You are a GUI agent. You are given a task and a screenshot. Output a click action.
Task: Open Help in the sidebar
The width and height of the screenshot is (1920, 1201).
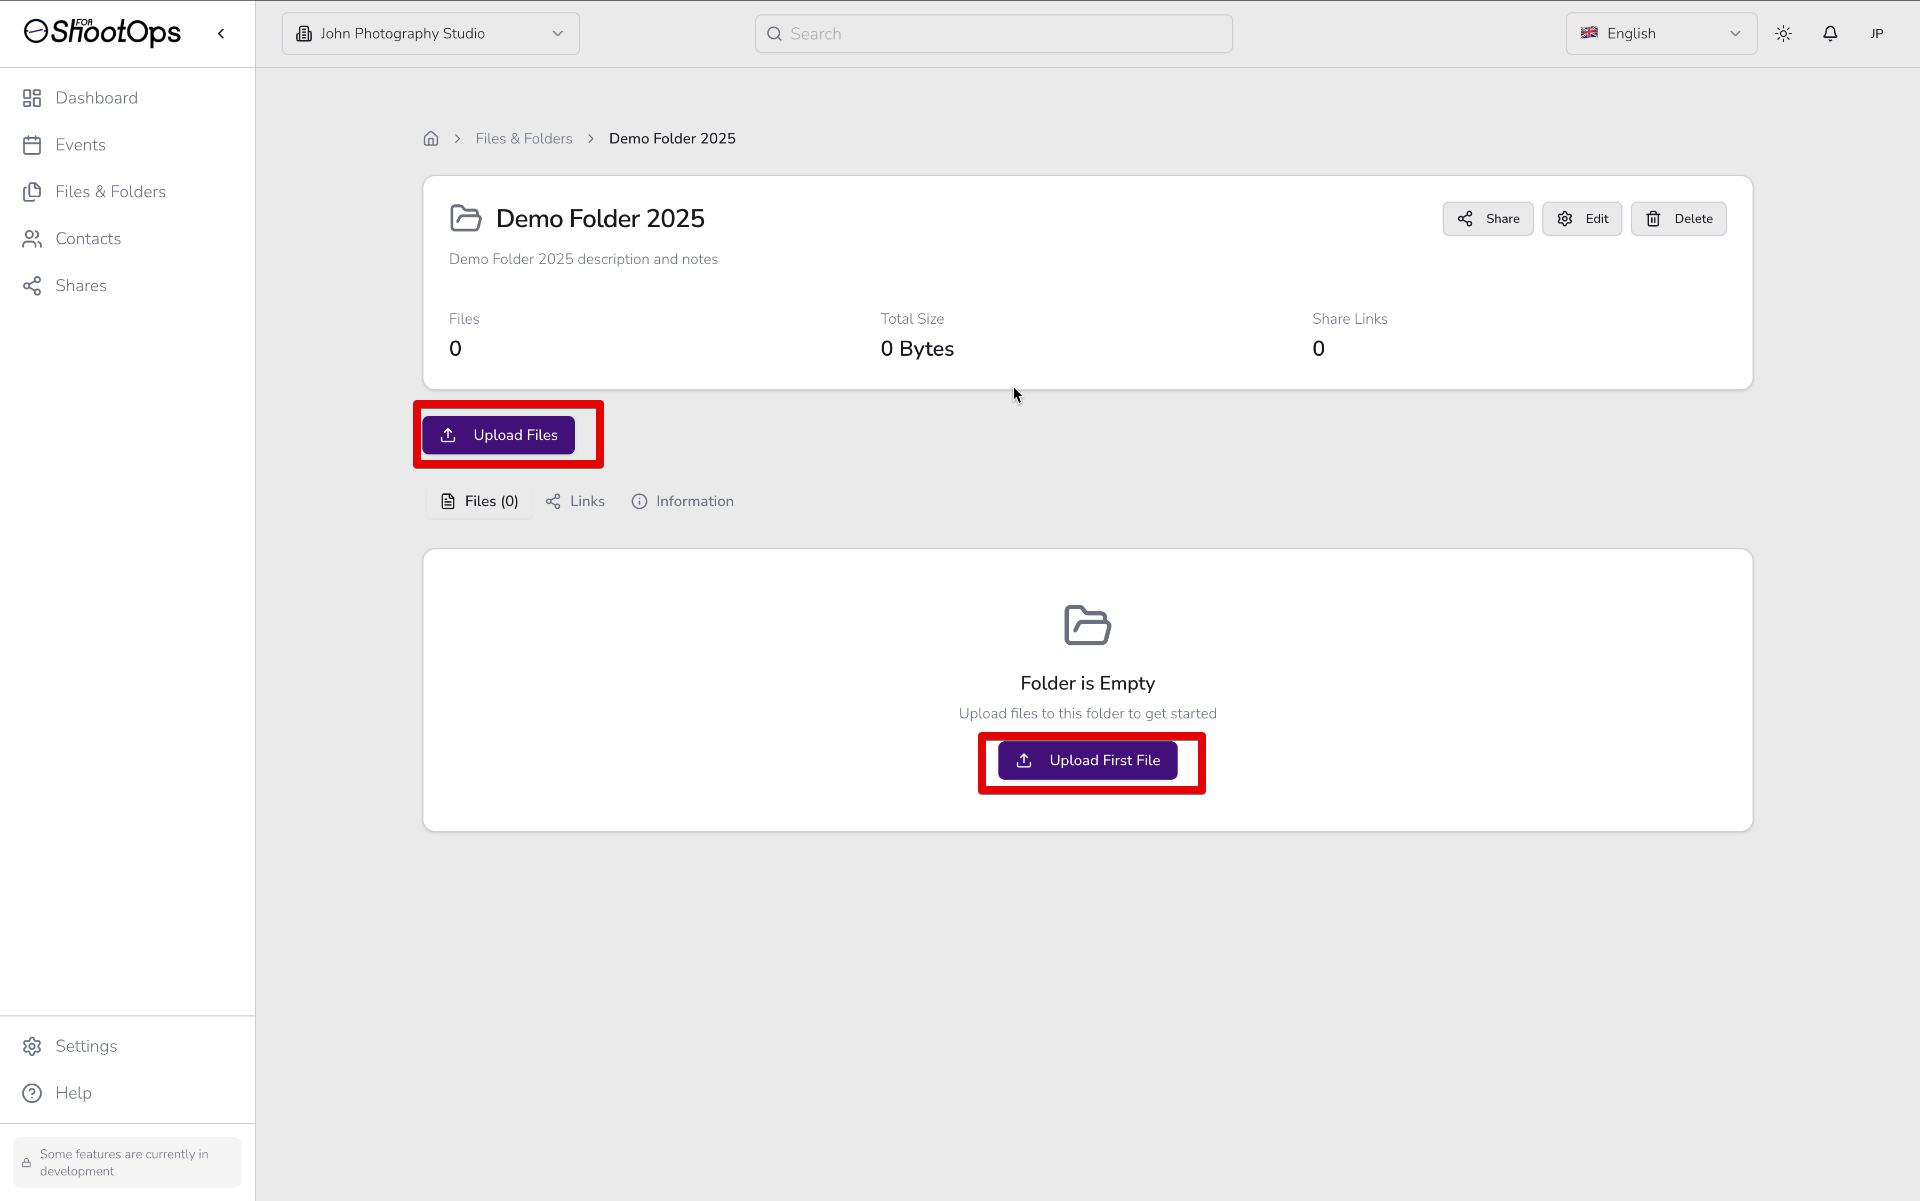coord(73,1093)
